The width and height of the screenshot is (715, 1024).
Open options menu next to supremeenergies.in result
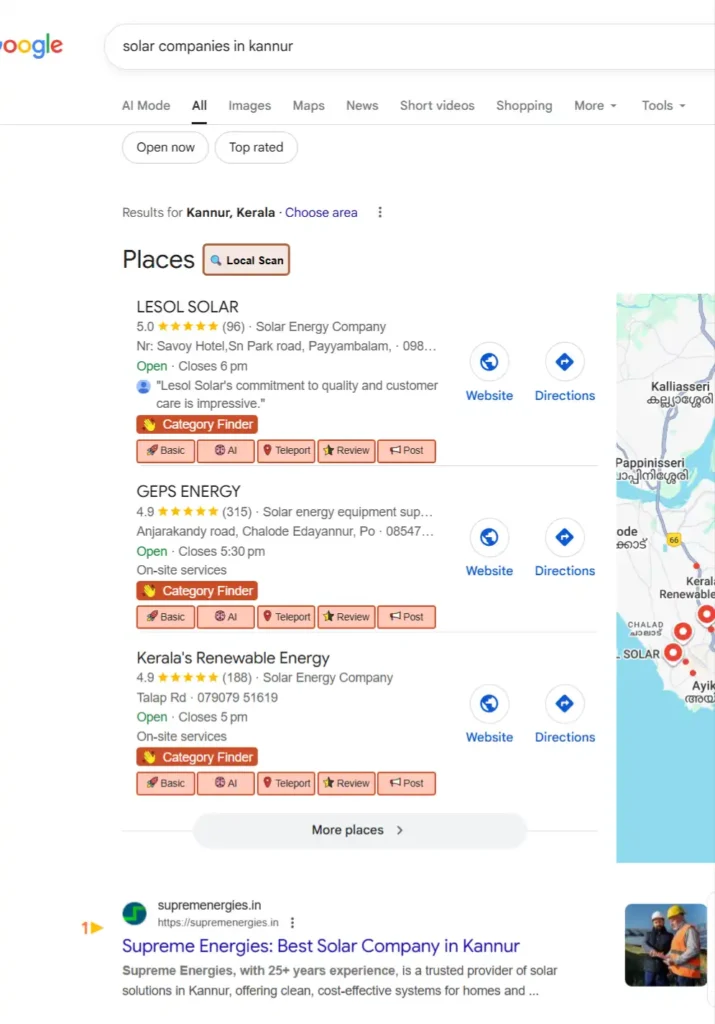pos(292,921)
